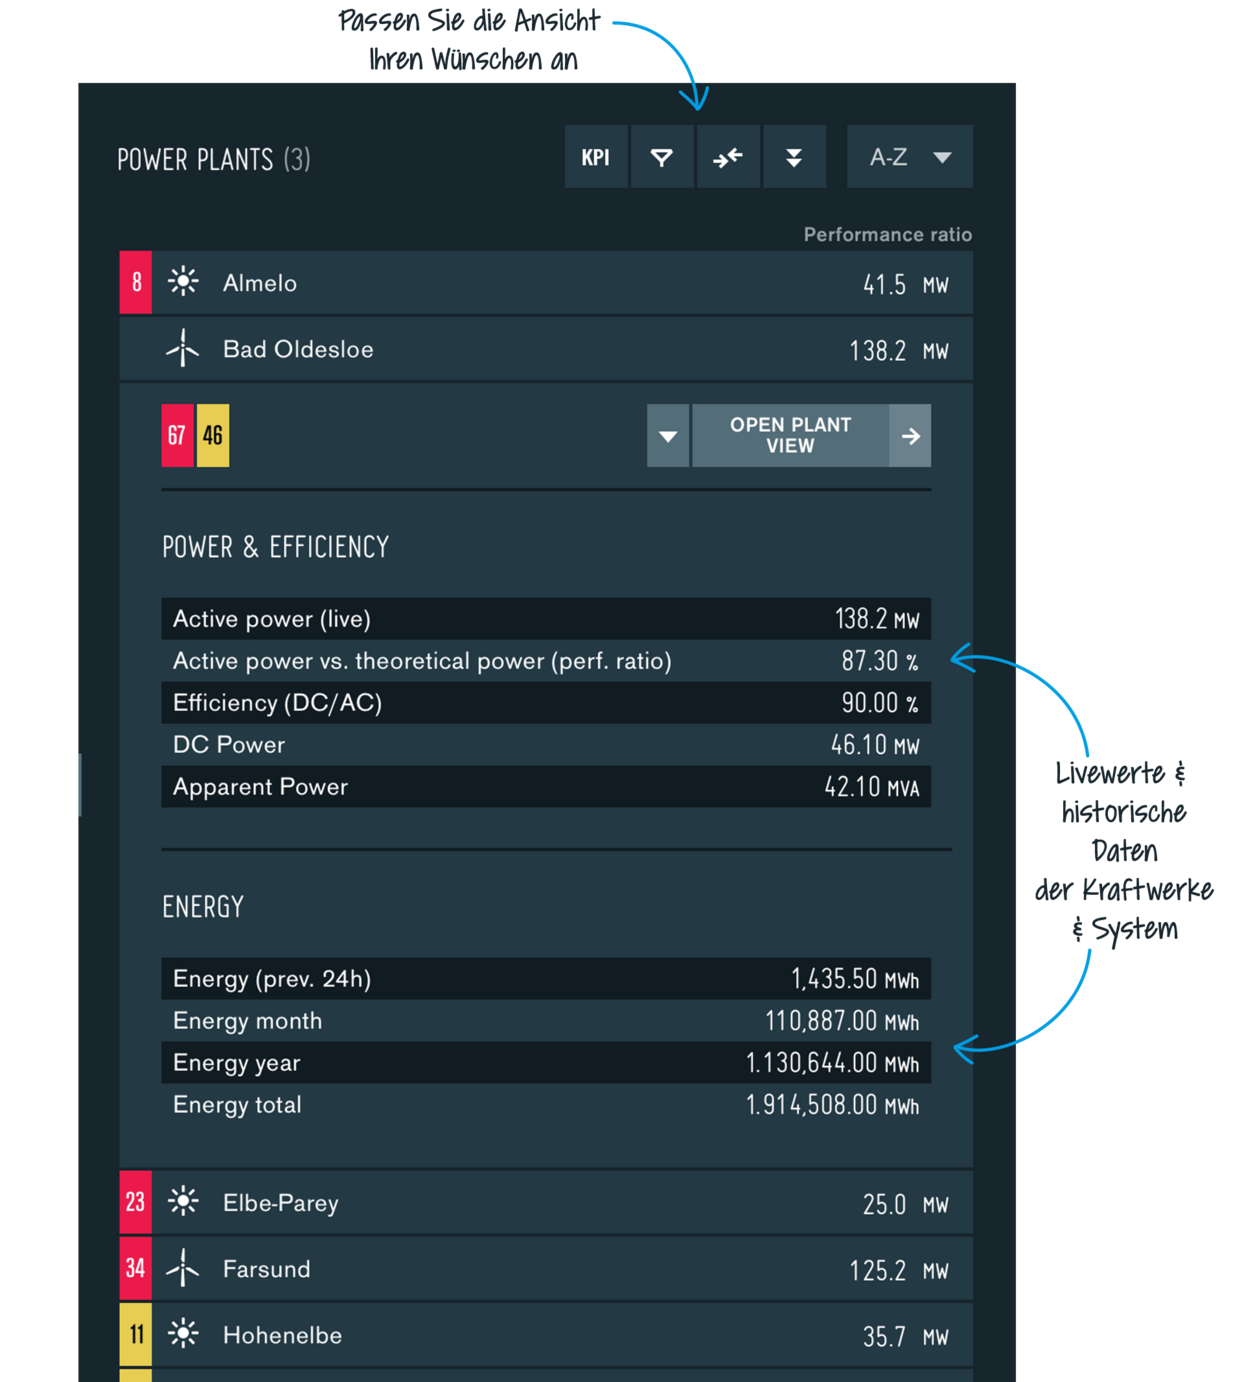1244x1382 pixels.
Task: Click the yellow 46 warning badge
Action: tap(213, 435)
